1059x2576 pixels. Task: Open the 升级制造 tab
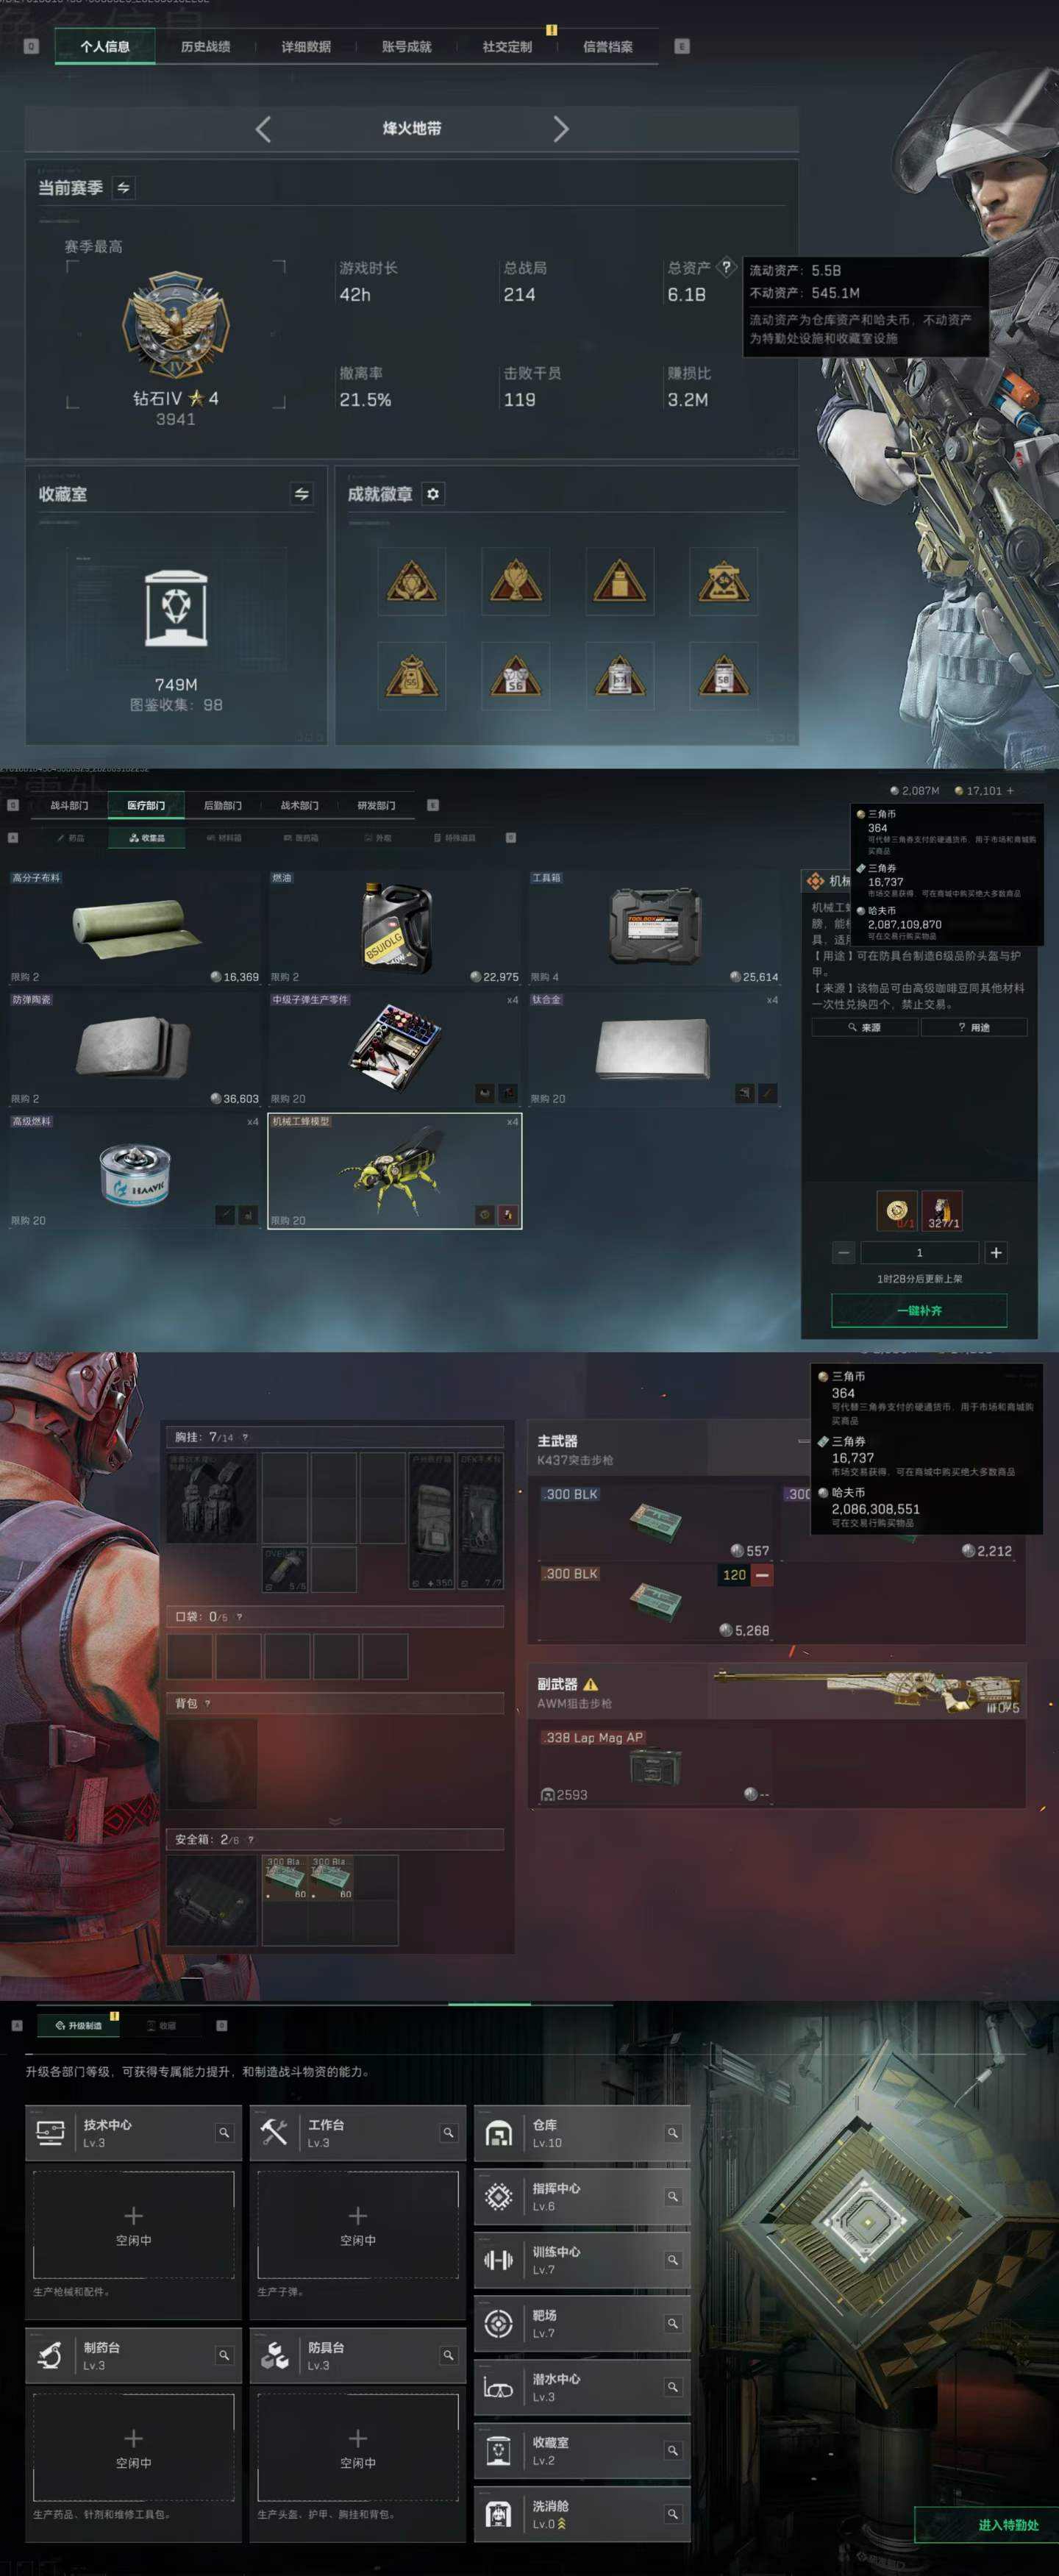pos(78,2025)
